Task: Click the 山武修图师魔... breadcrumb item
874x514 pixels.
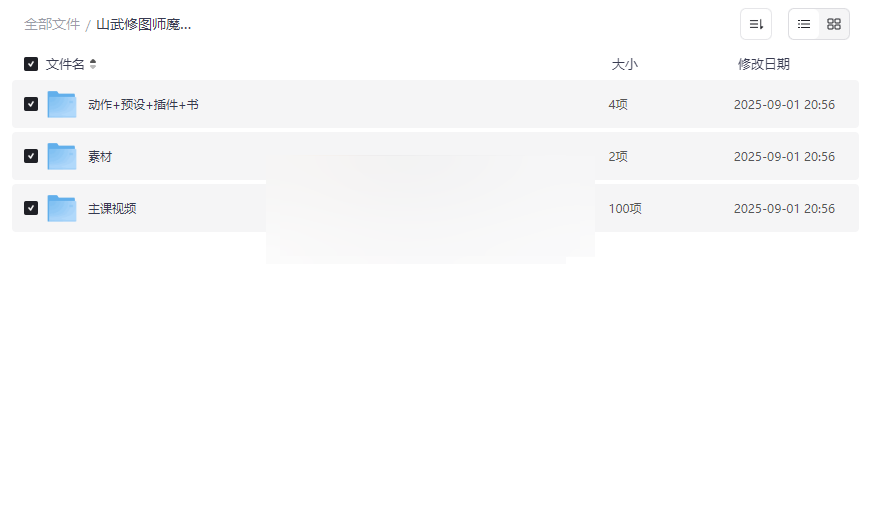Action: pyautogui.click(x=144, y=24)
